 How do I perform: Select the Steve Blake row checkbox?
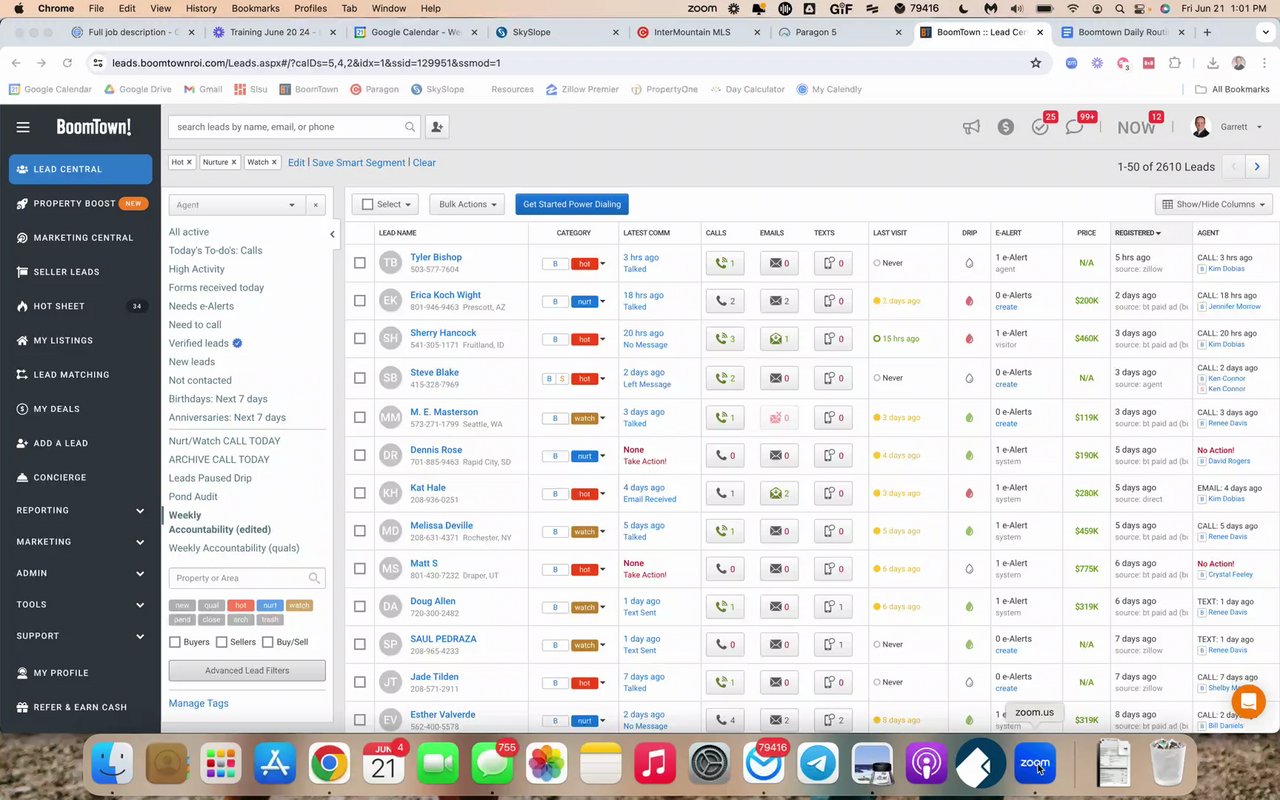[x=360, y=378]
